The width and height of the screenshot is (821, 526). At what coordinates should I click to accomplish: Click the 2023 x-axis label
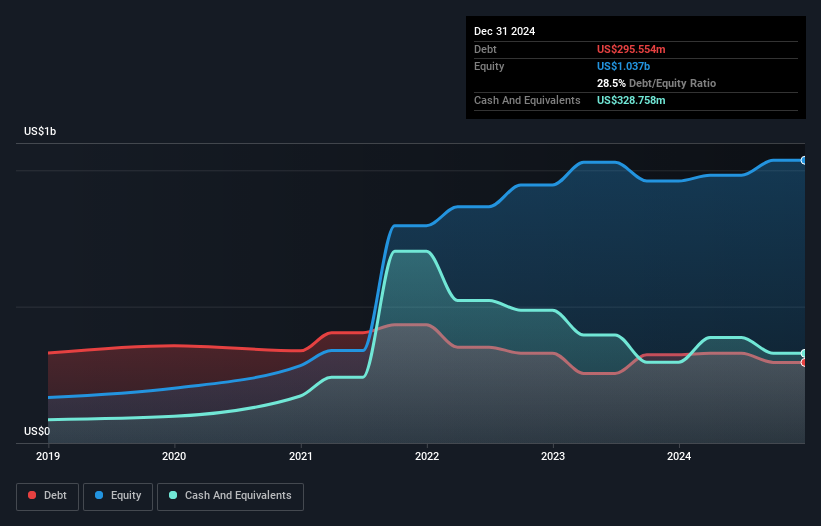click(x=553, y=456)
